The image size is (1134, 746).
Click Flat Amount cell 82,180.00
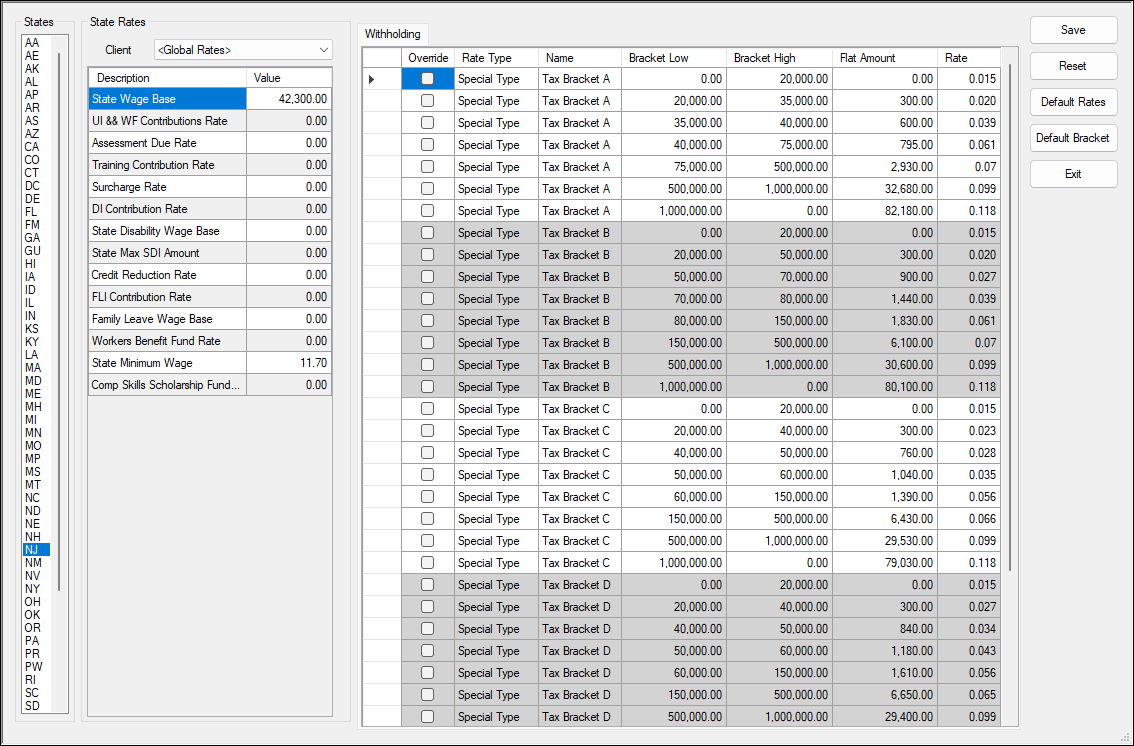884,211
